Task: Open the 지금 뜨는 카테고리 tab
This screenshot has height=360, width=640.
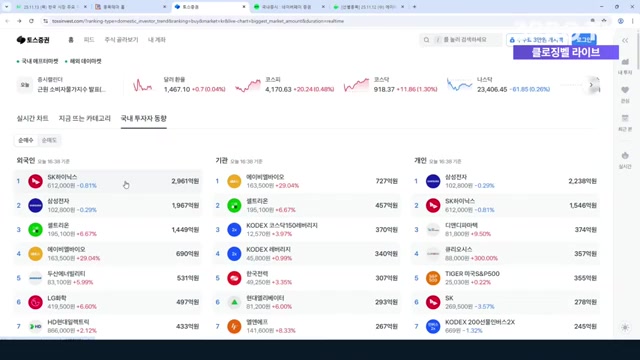Action: (84, 118)
